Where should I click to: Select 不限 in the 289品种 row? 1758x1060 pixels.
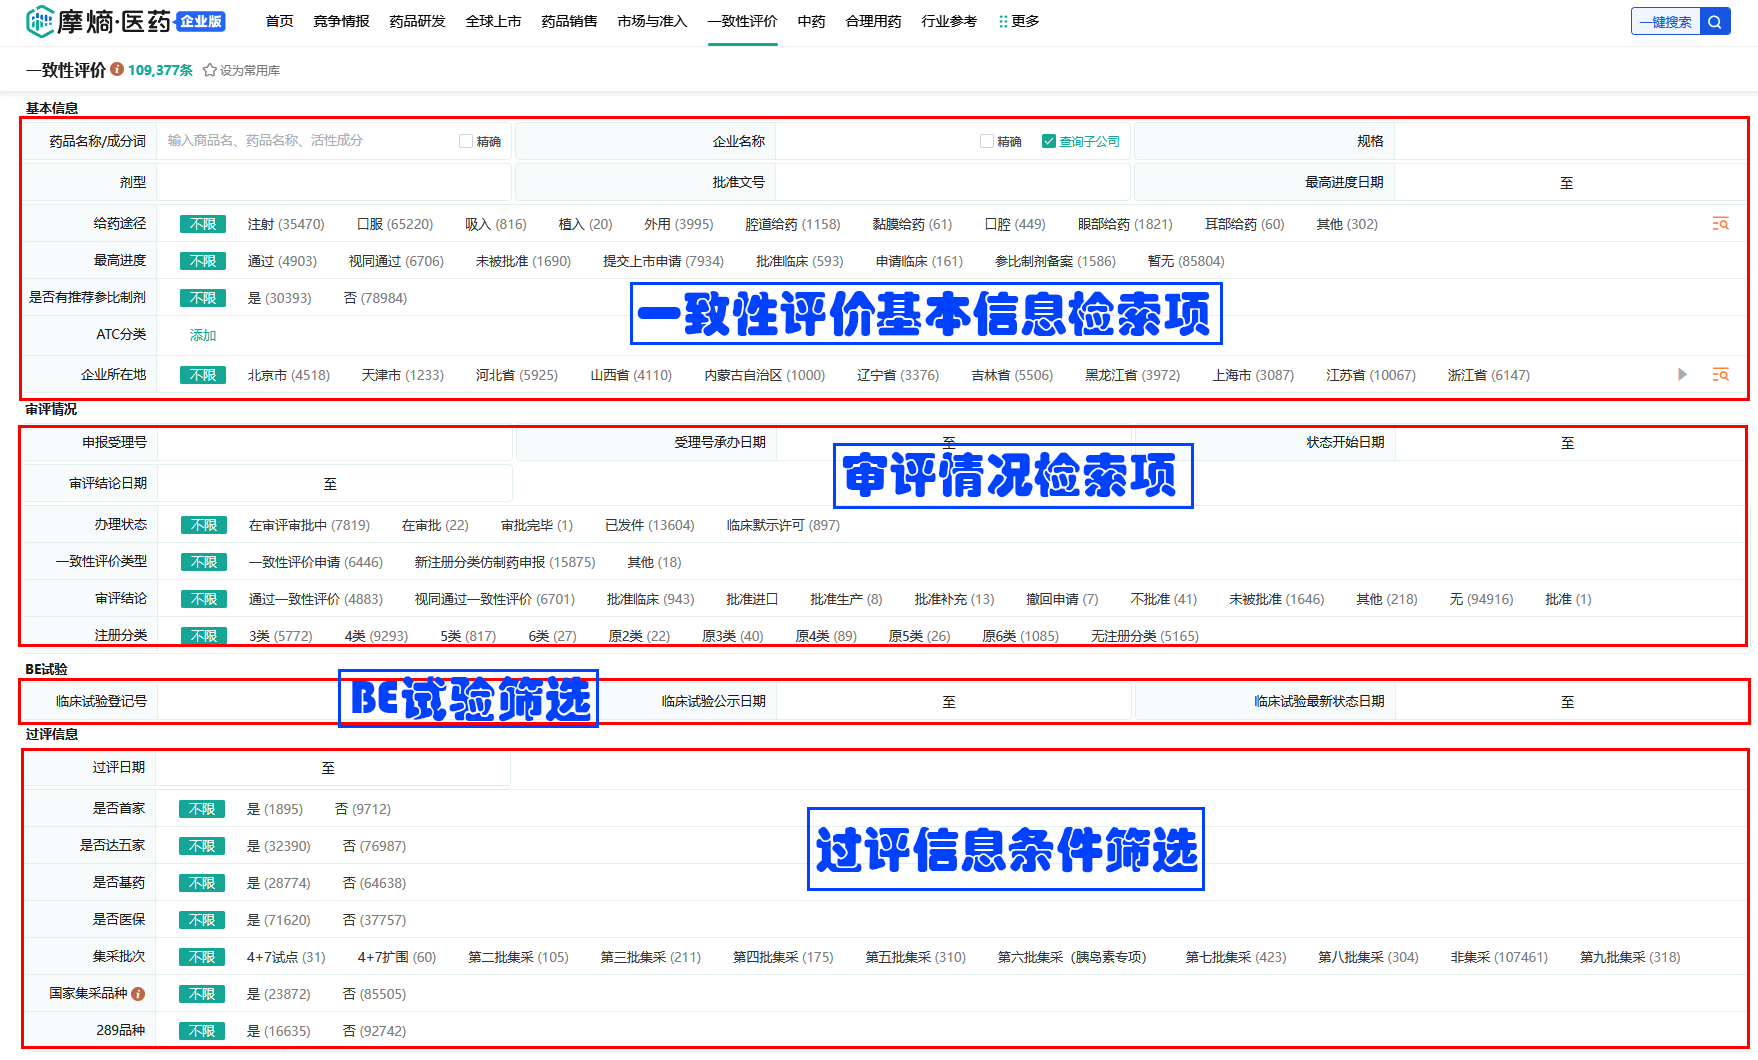coord(202,1031)
